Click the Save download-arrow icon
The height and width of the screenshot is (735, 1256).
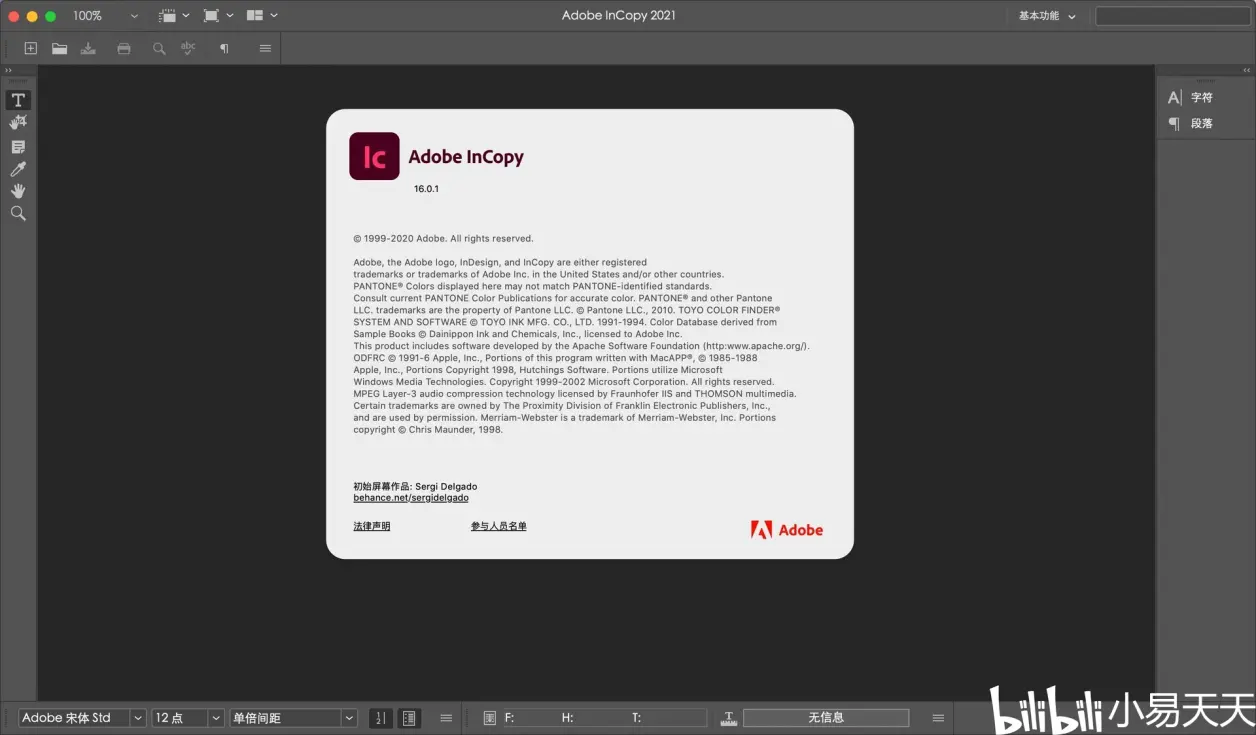pos(88,48)
